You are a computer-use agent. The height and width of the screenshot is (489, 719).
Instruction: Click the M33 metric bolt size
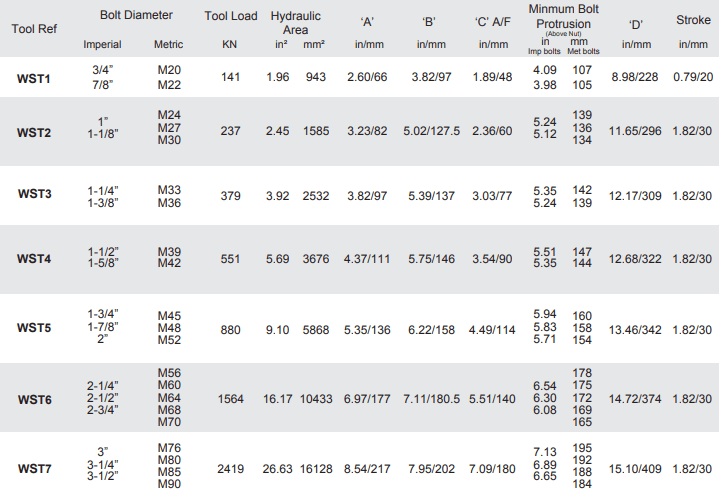(169, 189)
